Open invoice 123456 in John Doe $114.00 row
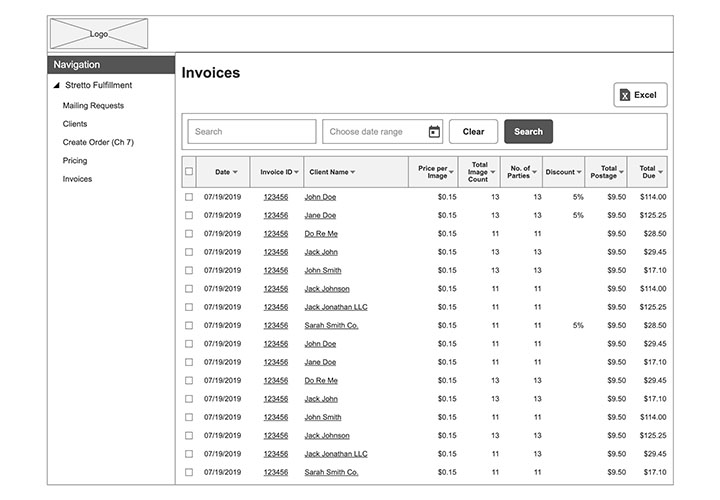The width and height of the screenshot is (720, 500). point(276,197)
